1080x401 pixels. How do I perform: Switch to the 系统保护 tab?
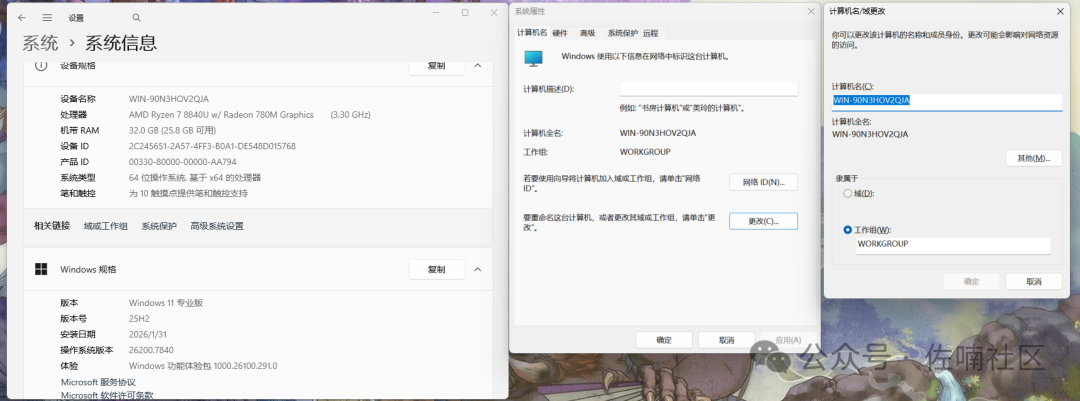point(623,33)
